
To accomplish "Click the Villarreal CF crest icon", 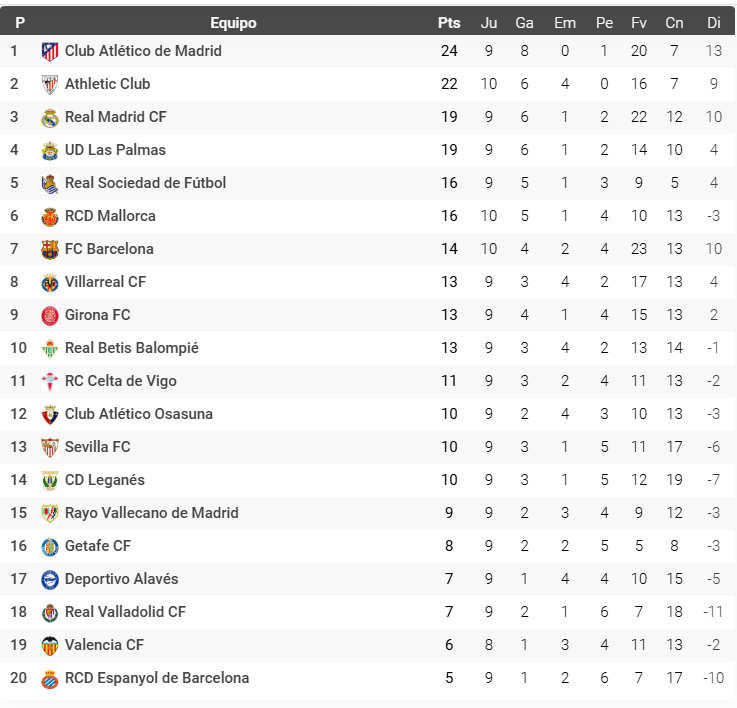I will (50, 282).
